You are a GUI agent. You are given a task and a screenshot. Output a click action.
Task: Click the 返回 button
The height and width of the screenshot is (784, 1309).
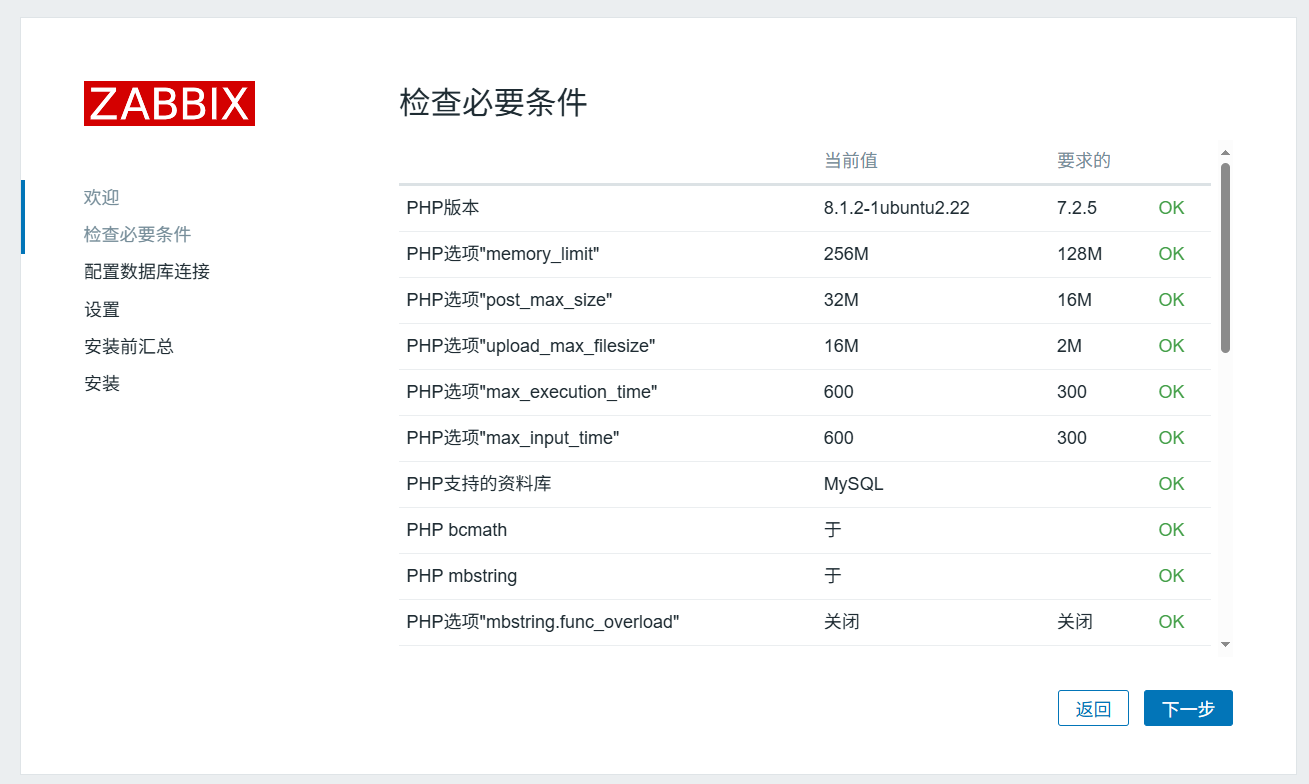pyautogui.click(x=1093, y=708)
